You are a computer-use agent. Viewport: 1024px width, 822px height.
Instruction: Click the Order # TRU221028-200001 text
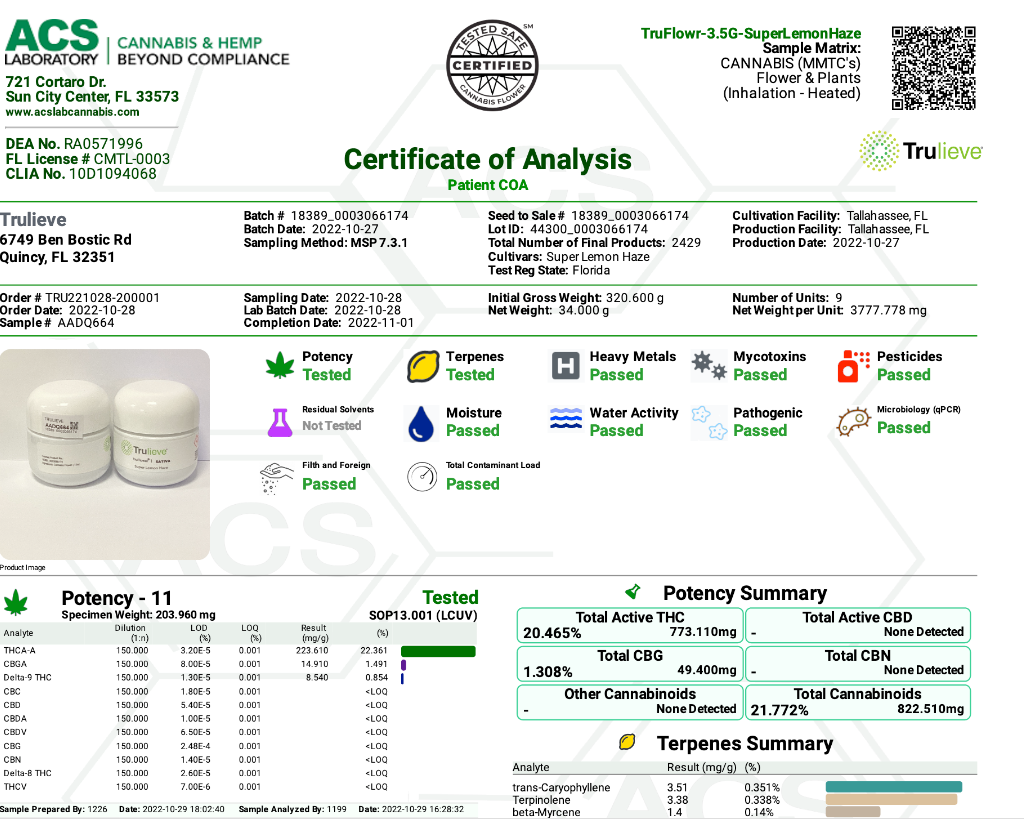point(80,298)
